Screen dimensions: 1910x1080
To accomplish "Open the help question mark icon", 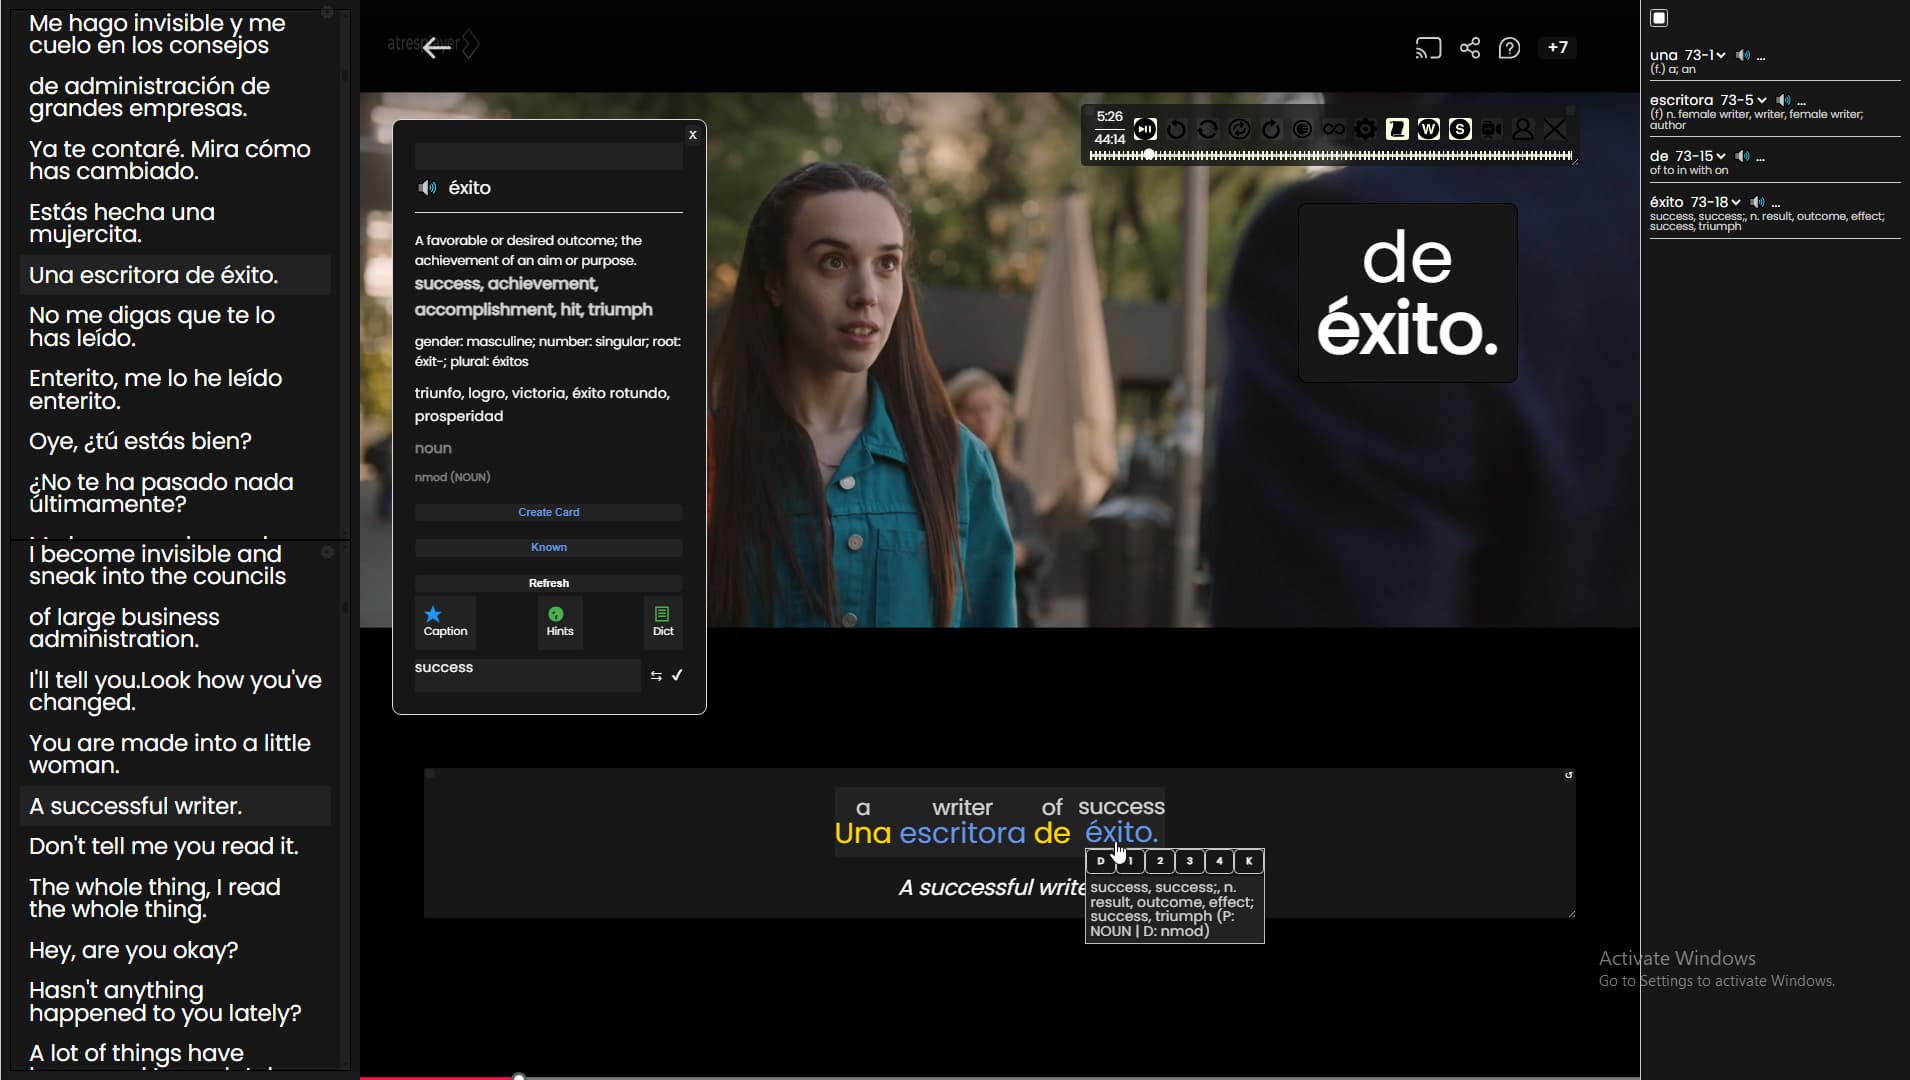I will (1509, 48).
